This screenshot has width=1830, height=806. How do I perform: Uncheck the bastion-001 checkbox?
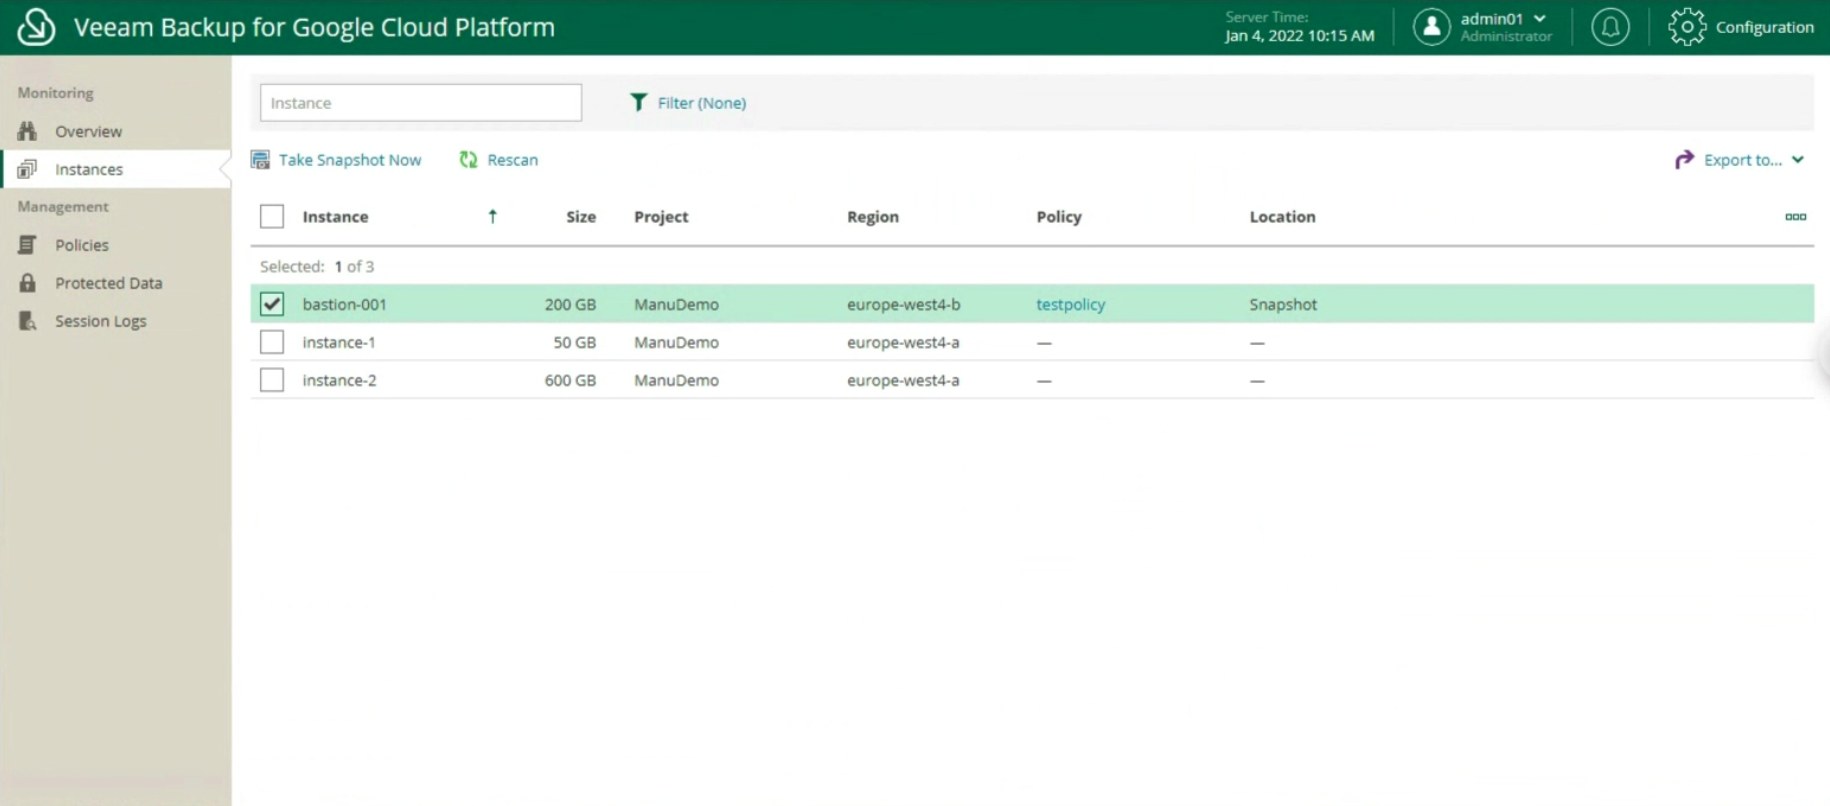pyautogui.click(x=272, y=304)
